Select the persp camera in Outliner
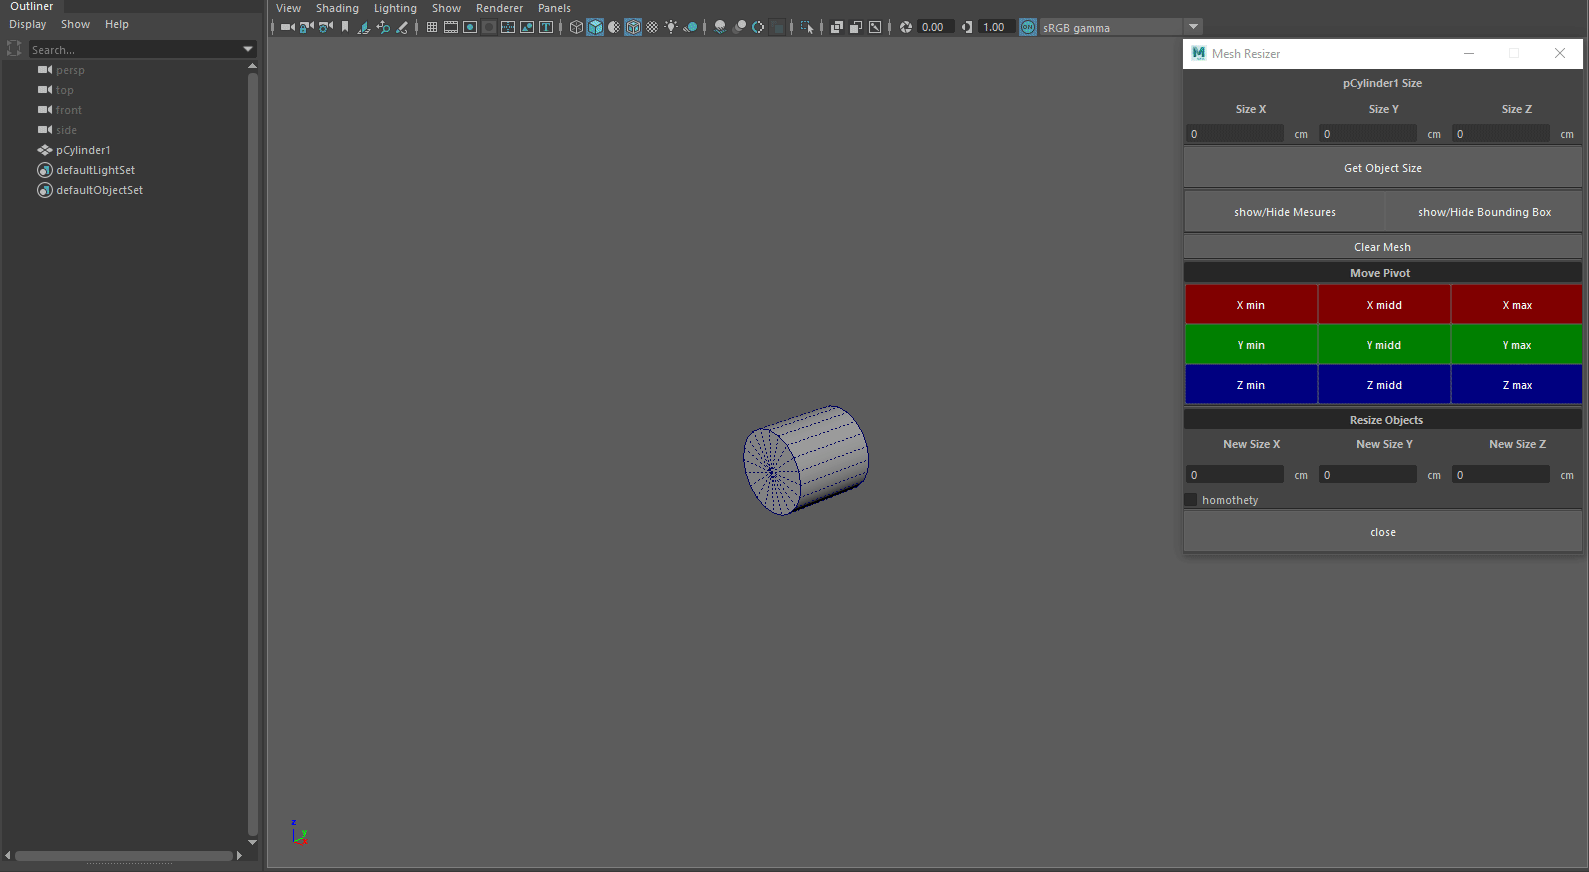1589x872 pixels. click(70, 70)
